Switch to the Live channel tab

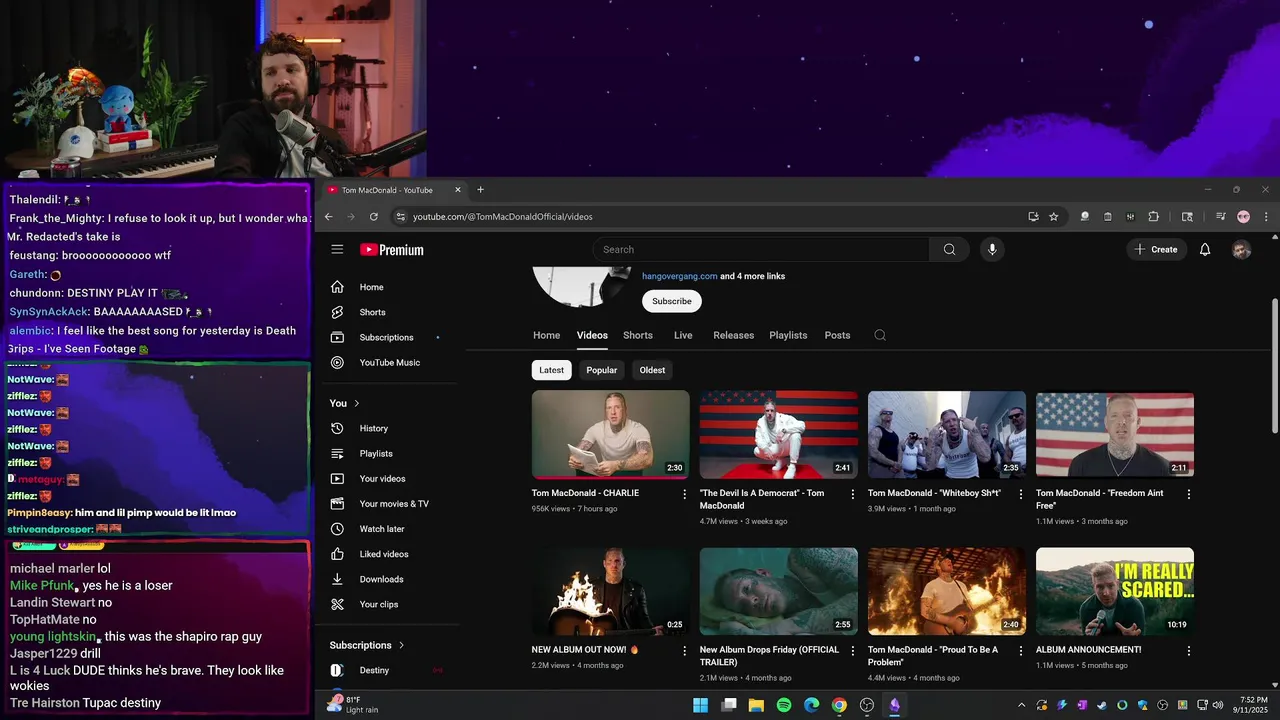click(x=683, y=335)
